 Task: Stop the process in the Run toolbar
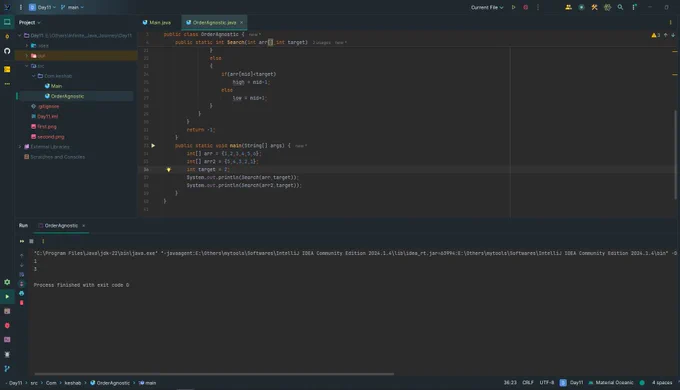click(31, 241)
